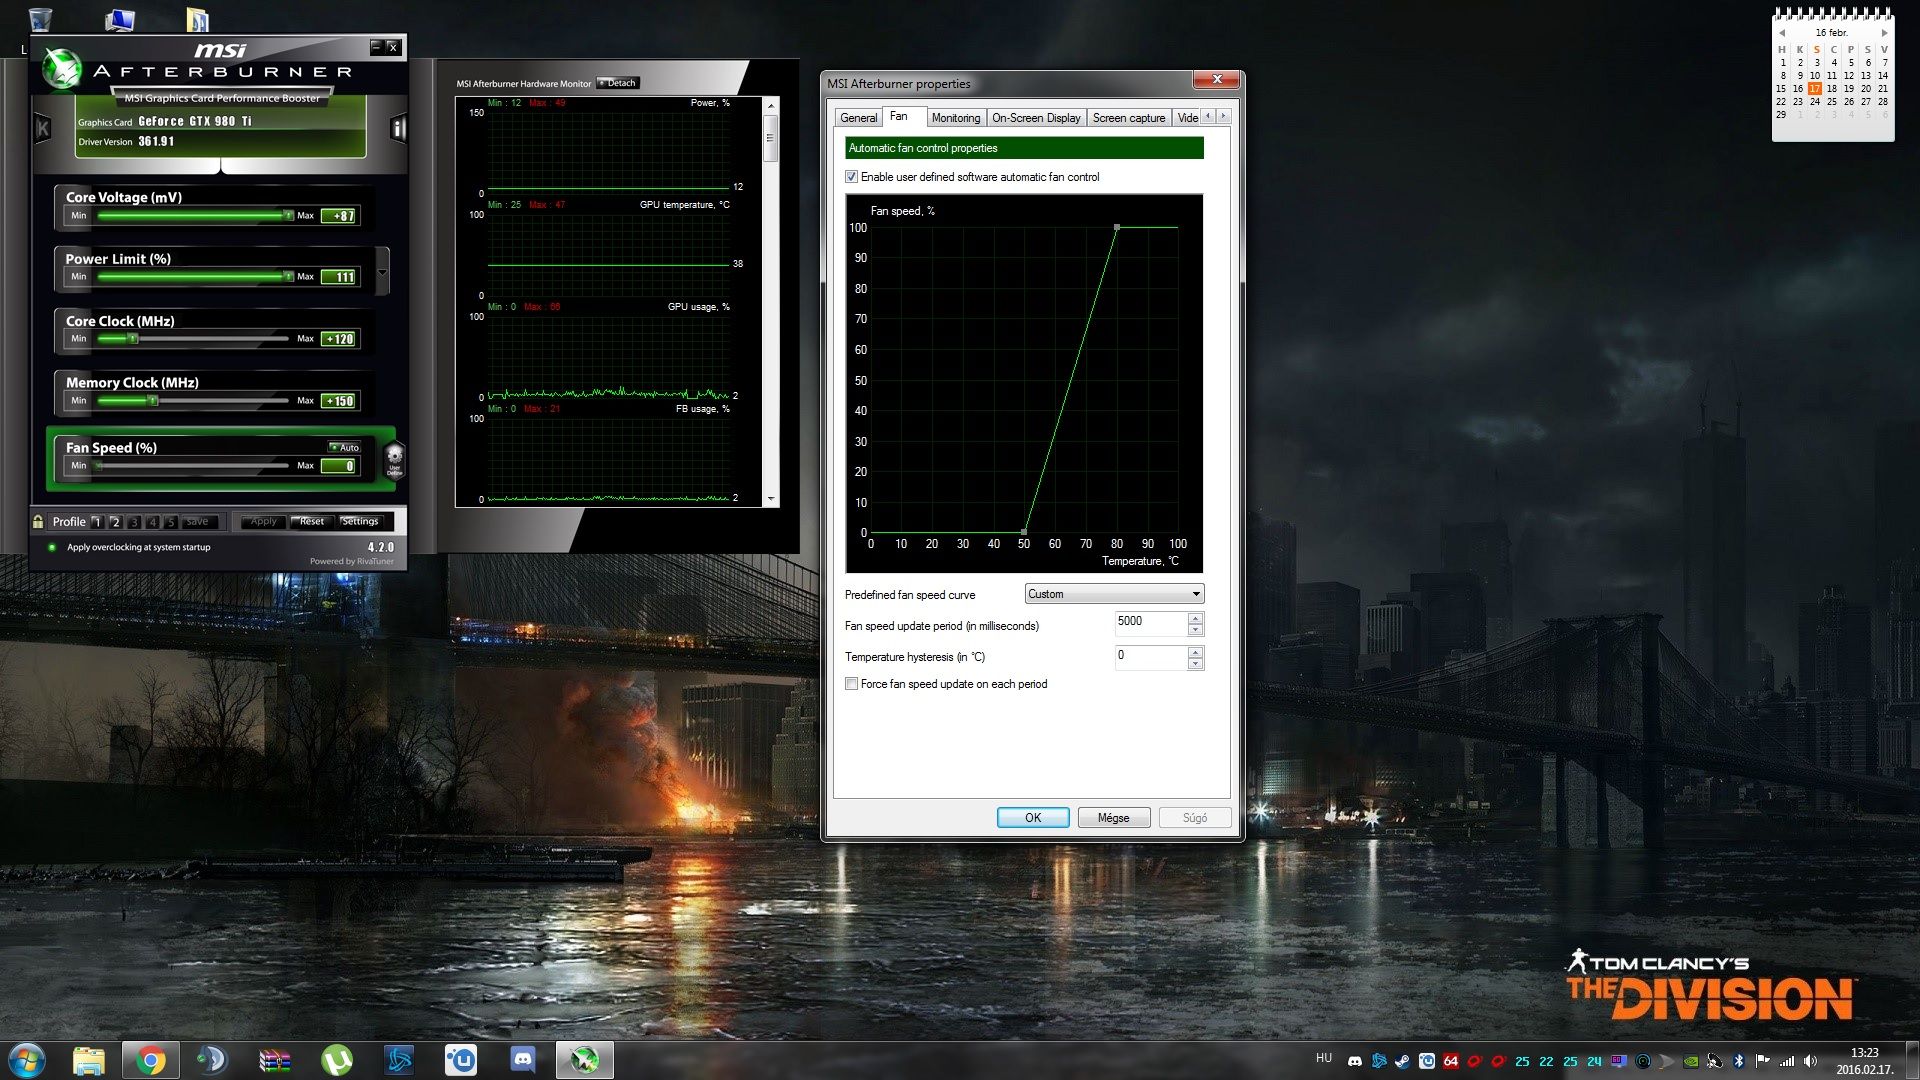The image size is (1920, 1080).
Task: Click the fan curve node at 50 degrees
Action: click(1024, 532)
